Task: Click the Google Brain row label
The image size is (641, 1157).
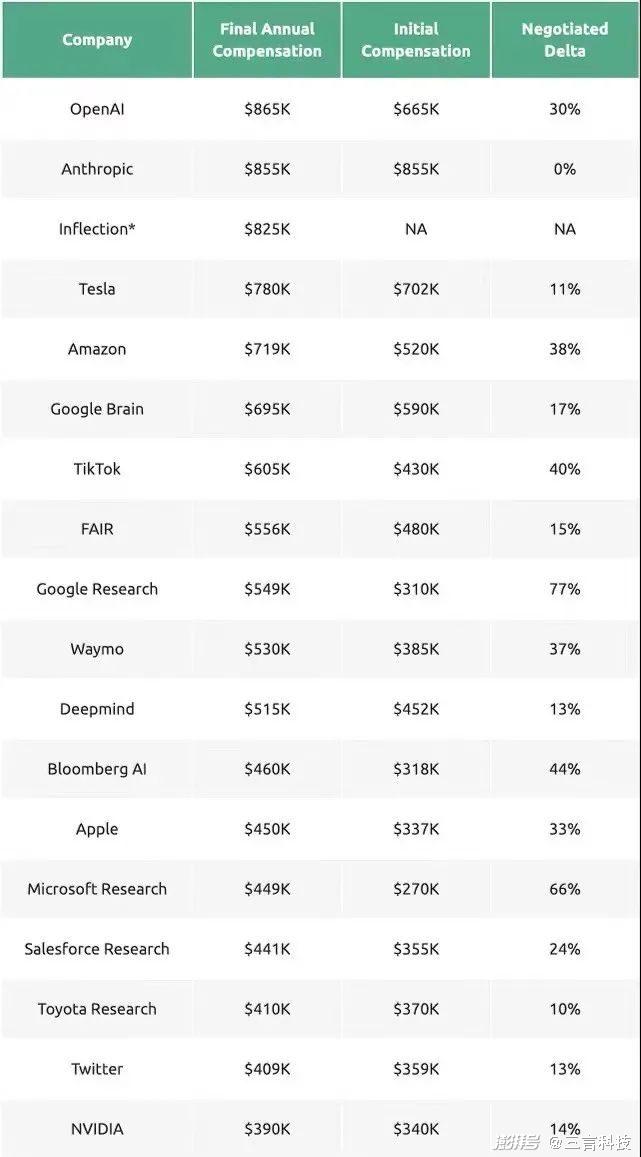Action: [x=97, y=409]
